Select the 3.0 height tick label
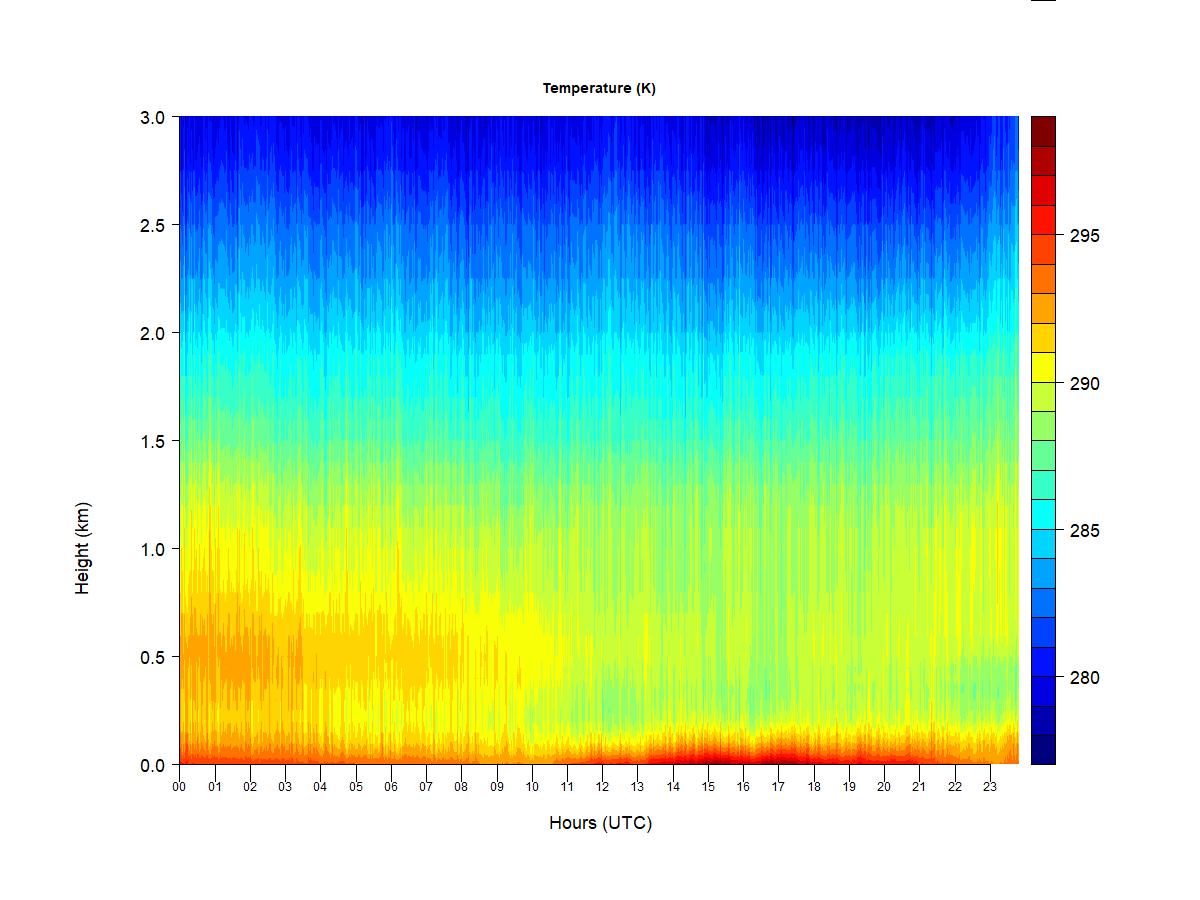Image resolution: width=1200 pixels, height=900 pixels. pos(152,117)
